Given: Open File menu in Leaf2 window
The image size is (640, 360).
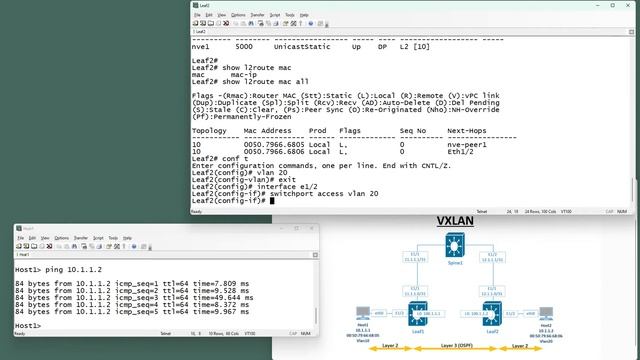Looking at the screenshot, I should click(x=198, y=15).
